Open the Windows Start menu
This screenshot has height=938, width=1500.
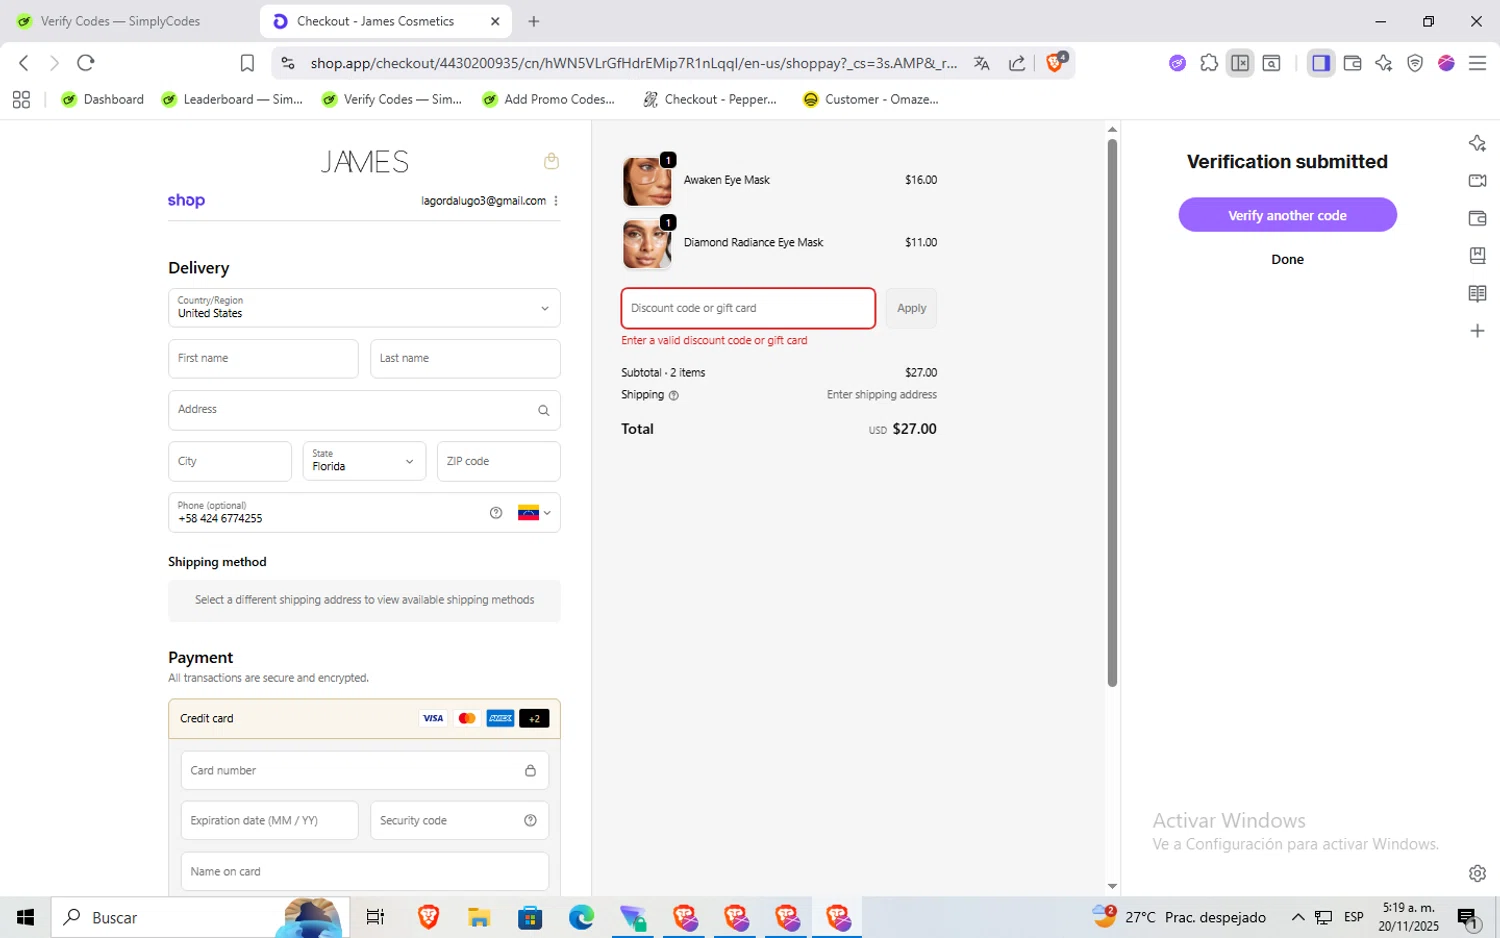coord(25,917)
